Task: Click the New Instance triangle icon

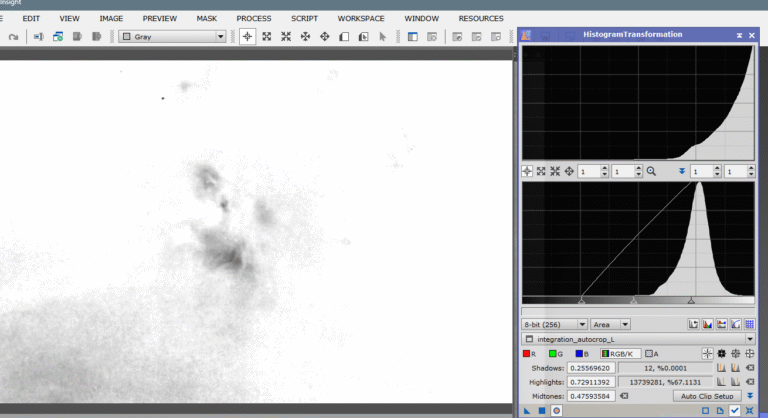Action: tap(527, 411)
